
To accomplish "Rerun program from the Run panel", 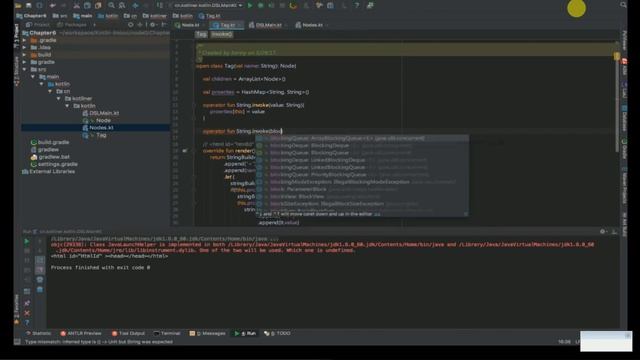I will point(27,241).
